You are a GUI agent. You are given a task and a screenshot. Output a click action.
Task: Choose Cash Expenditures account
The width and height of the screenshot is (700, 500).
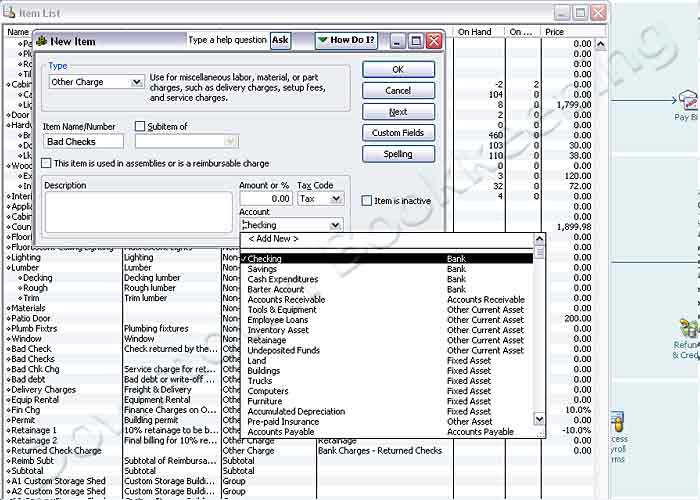[x=387, y=279]
